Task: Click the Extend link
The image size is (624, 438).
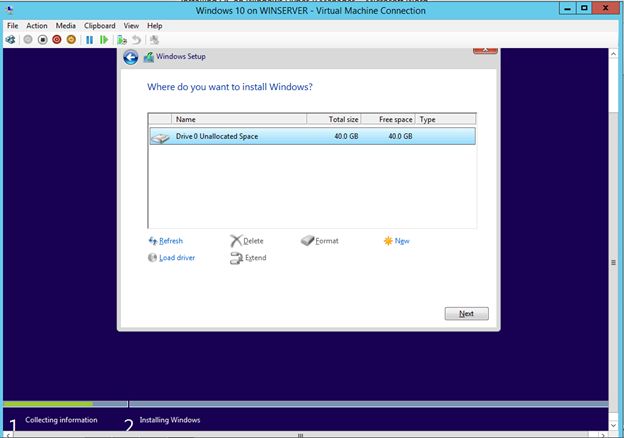Action: click(255, 257)
